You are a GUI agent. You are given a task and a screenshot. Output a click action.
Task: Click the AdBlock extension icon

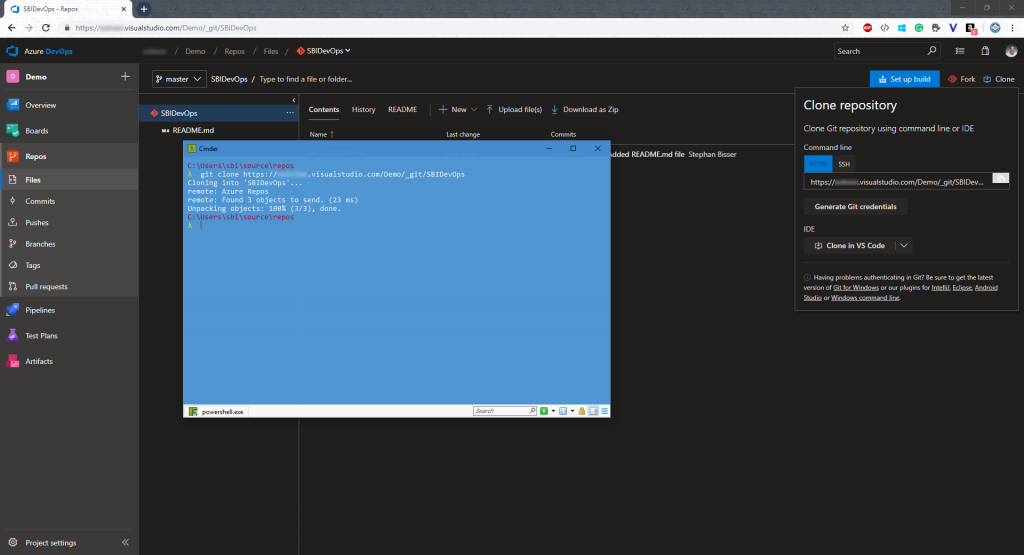coord(867,27)
